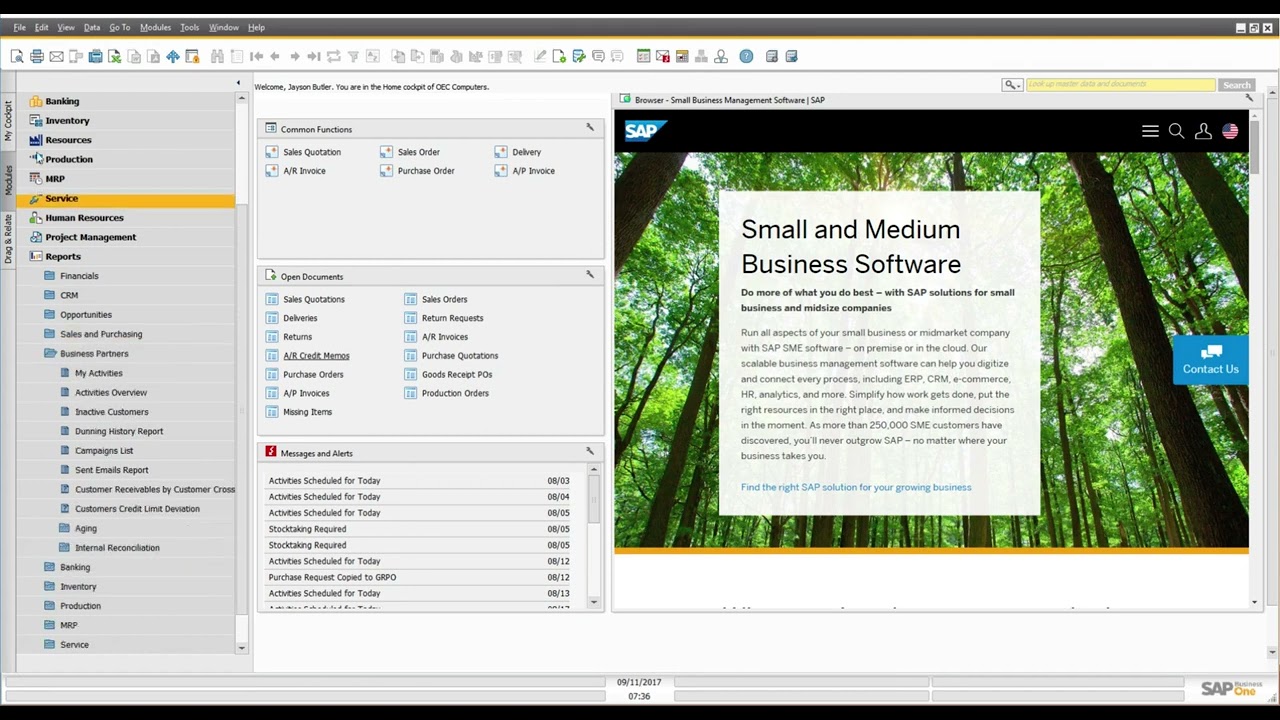Click the SAP logo in browser widget

click(x=645, y=131)
